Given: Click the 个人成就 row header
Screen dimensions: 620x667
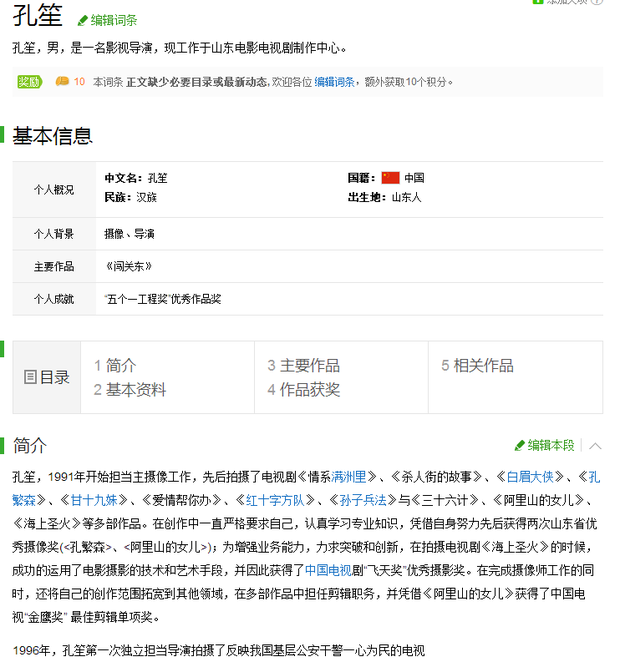Looking at the screenshot, I should [54, 299].
